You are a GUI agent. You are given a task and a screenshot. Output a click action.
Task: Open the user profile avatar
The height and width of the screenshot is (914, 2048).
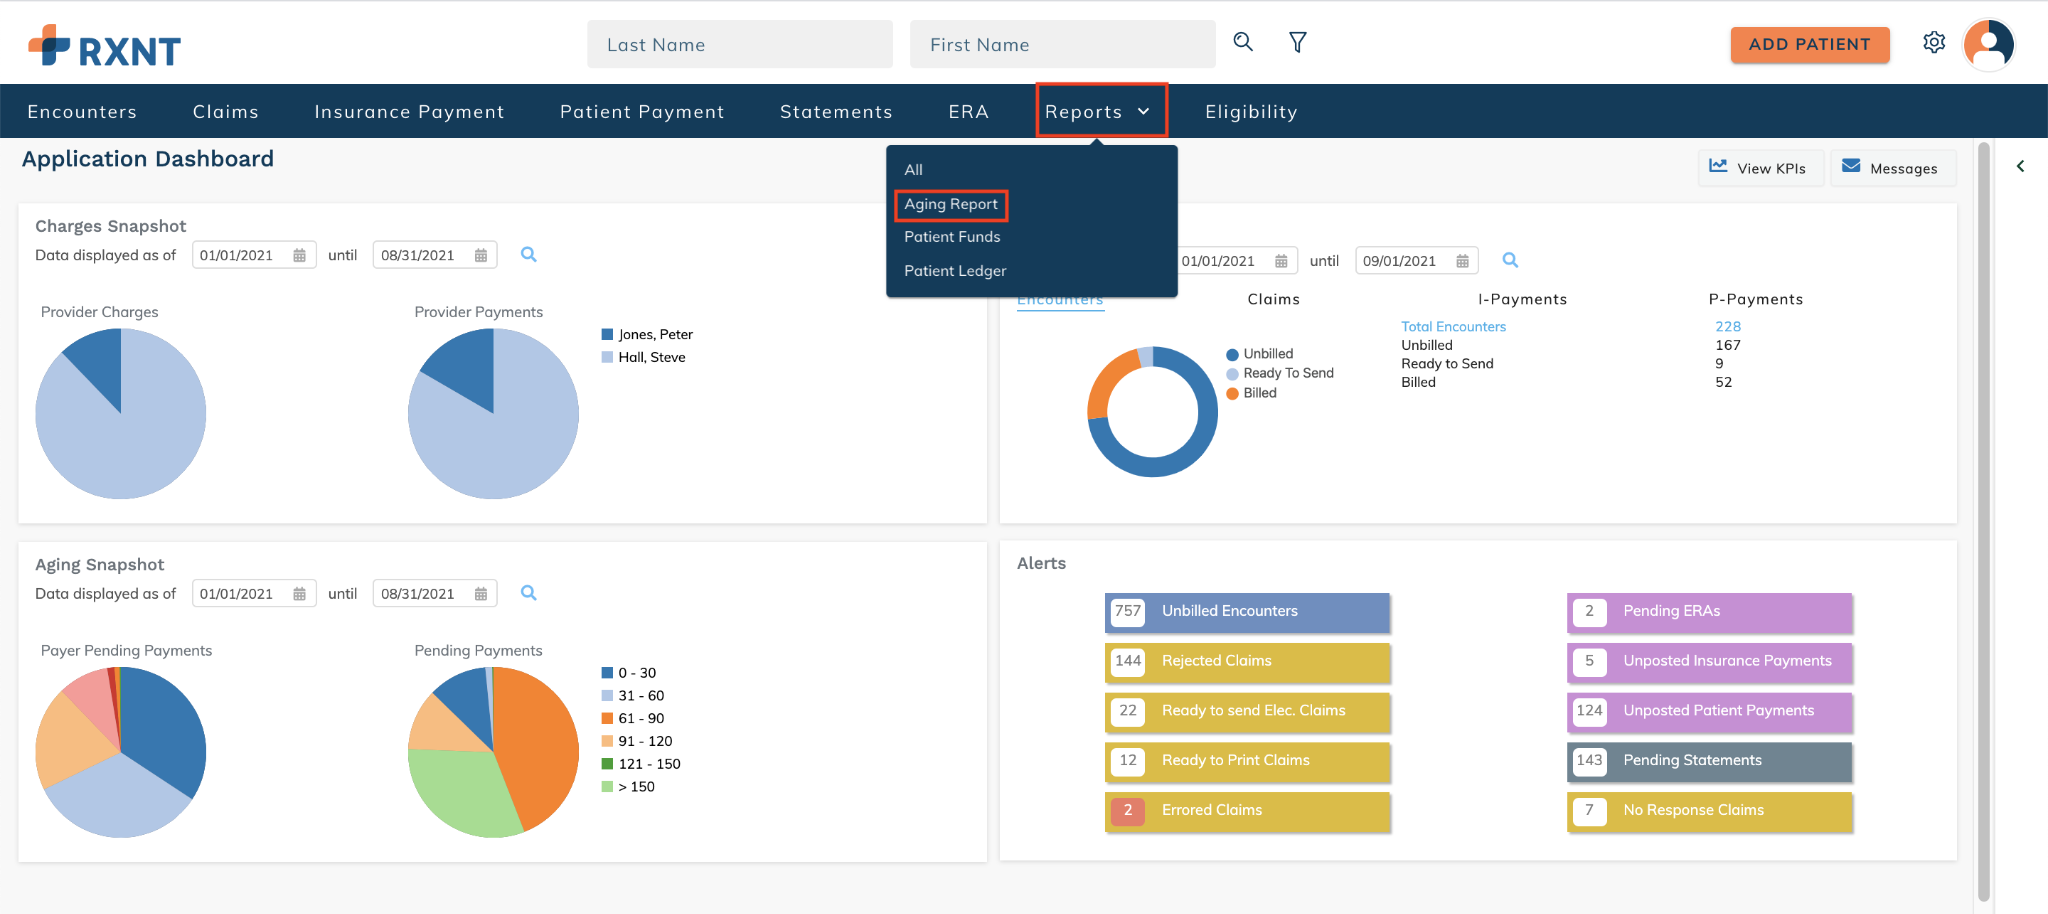click(1988, 44)
